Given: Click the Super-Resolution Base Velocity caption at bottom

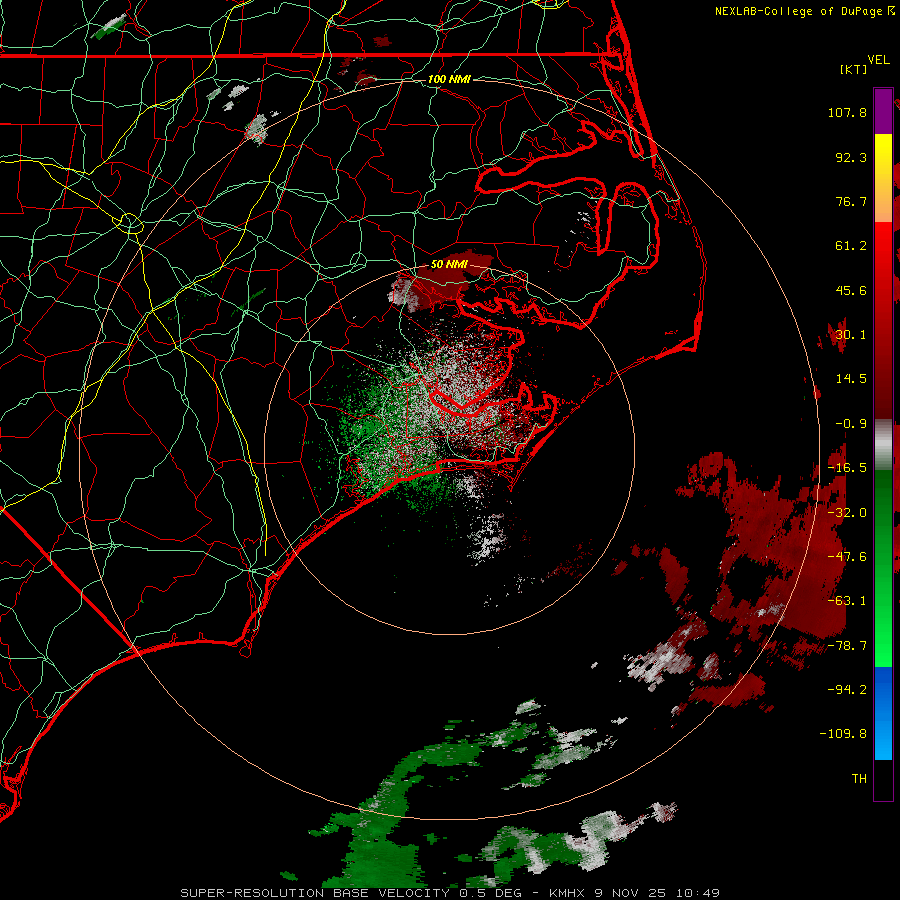Looking at the screenshot, I should (x=449, y=893).
